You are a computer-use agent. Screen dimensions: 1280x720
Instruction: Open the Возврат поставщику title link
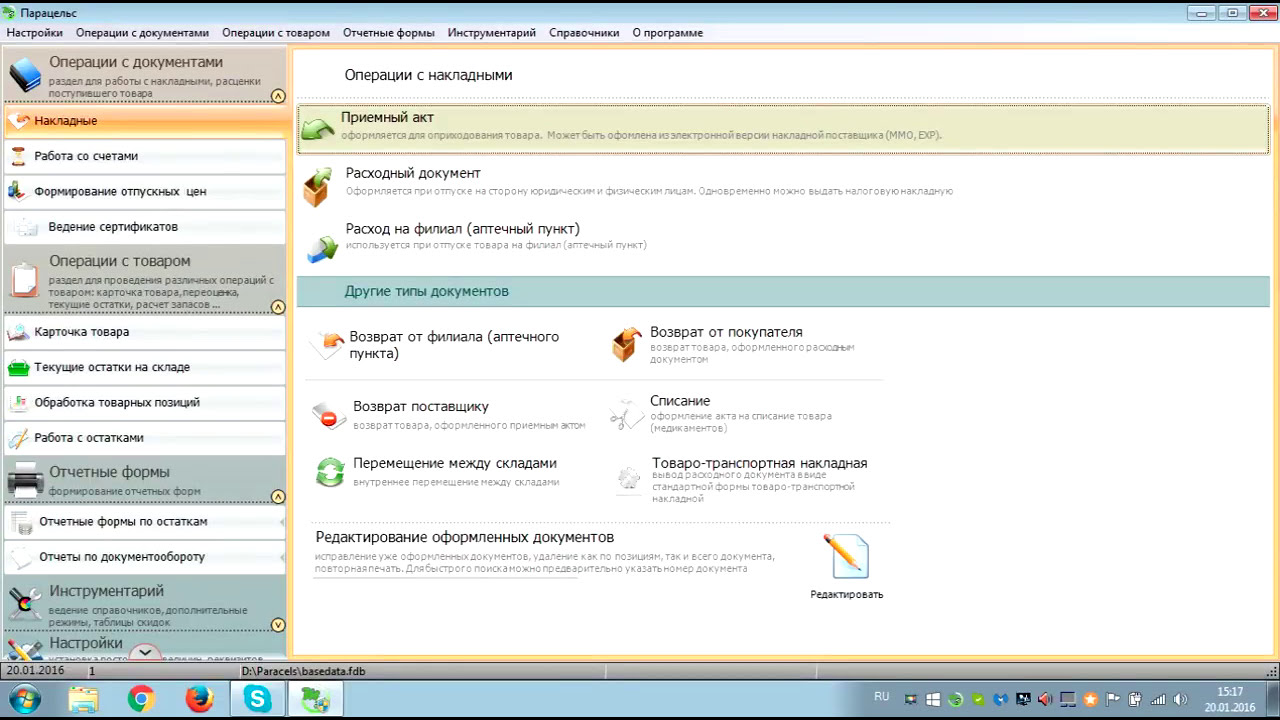pyautogui.click(x=421, y=407)
